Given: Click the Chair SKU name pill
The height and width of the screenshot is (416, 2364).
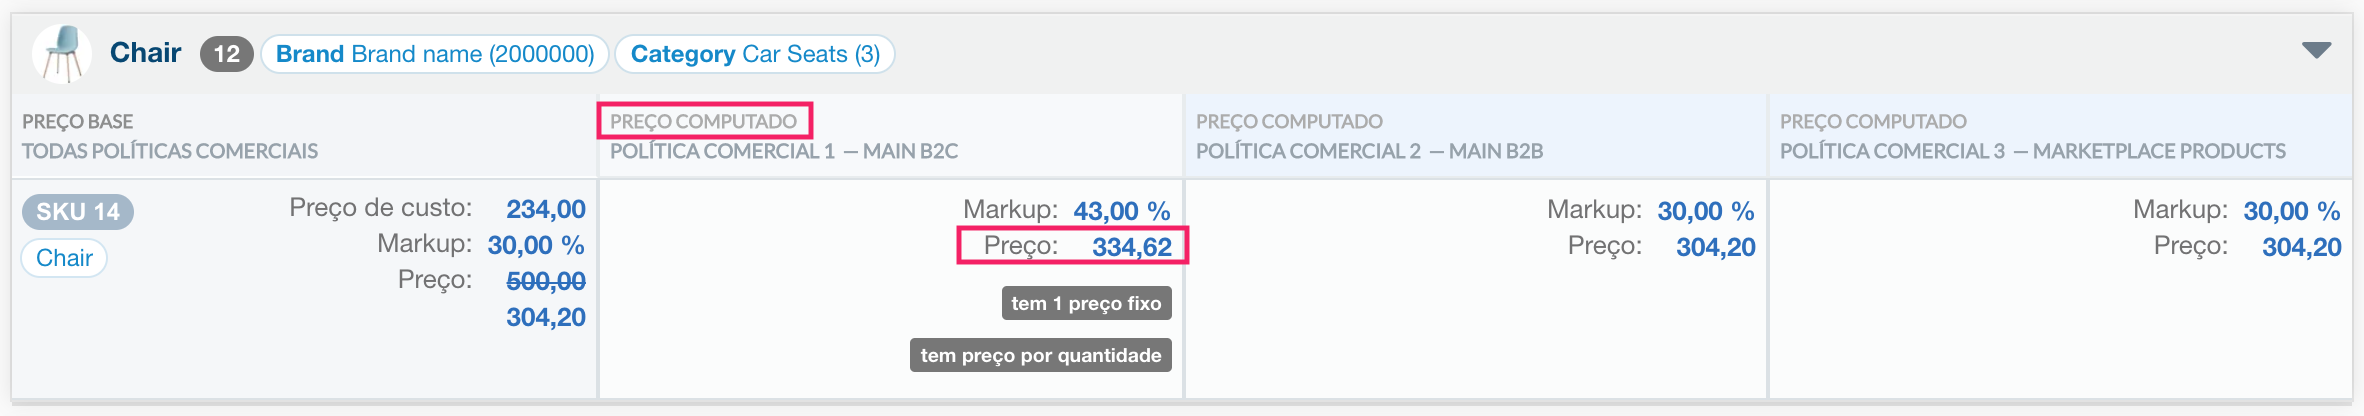Looking at the screenshot, I should [x=64, y=258].
